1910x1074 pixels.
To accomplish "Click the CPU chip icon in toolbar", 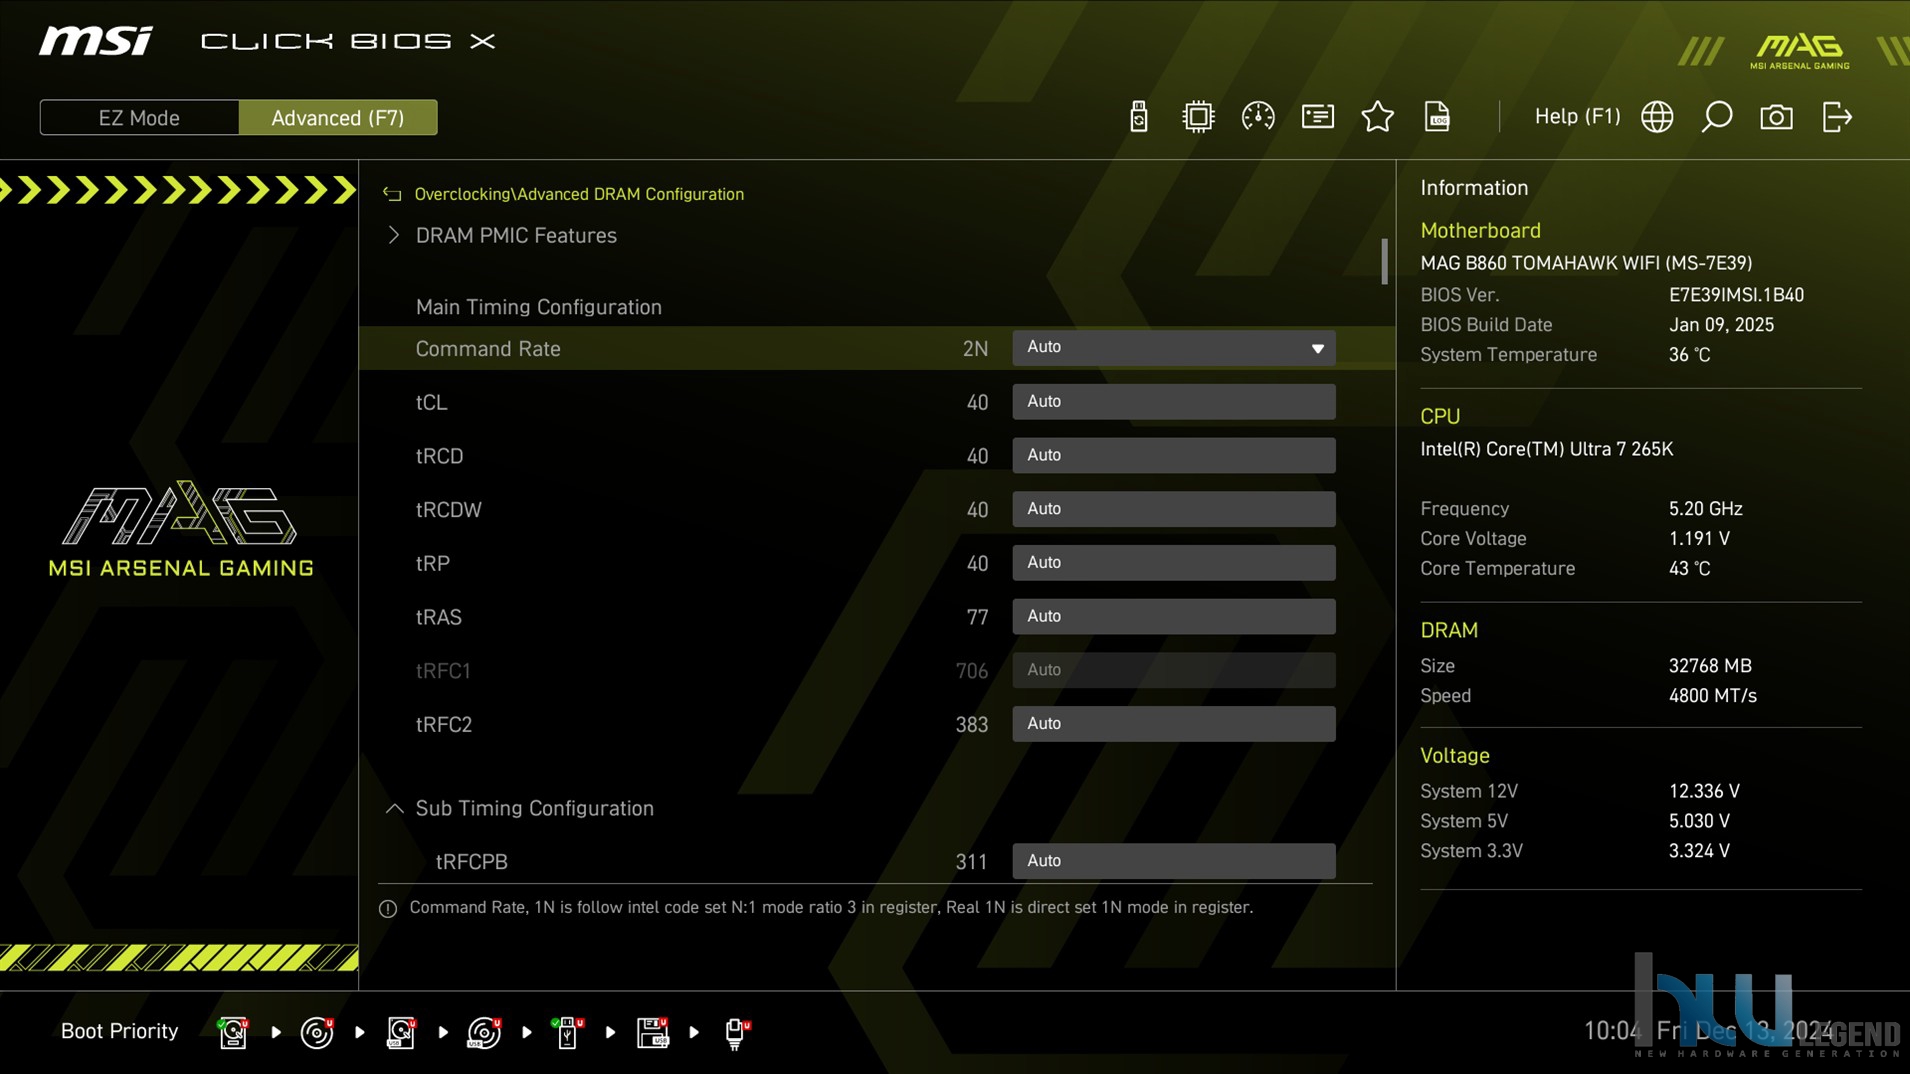I will click(1198, 117).
